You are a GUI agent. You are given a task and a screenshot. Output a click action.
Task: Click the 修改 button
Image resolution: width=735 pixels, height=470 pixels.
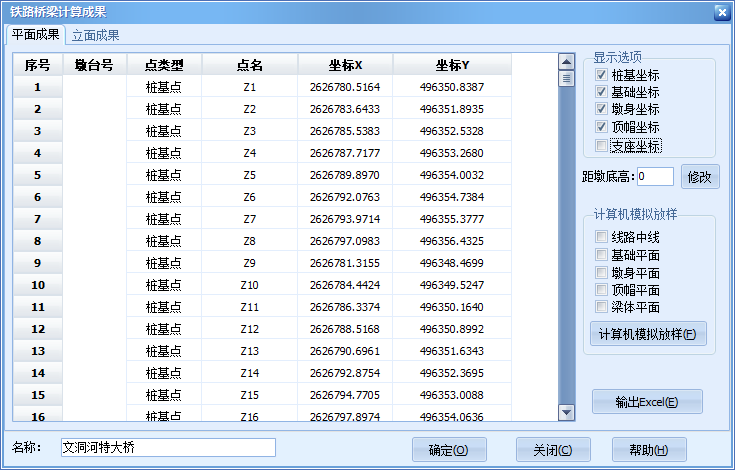700,177
